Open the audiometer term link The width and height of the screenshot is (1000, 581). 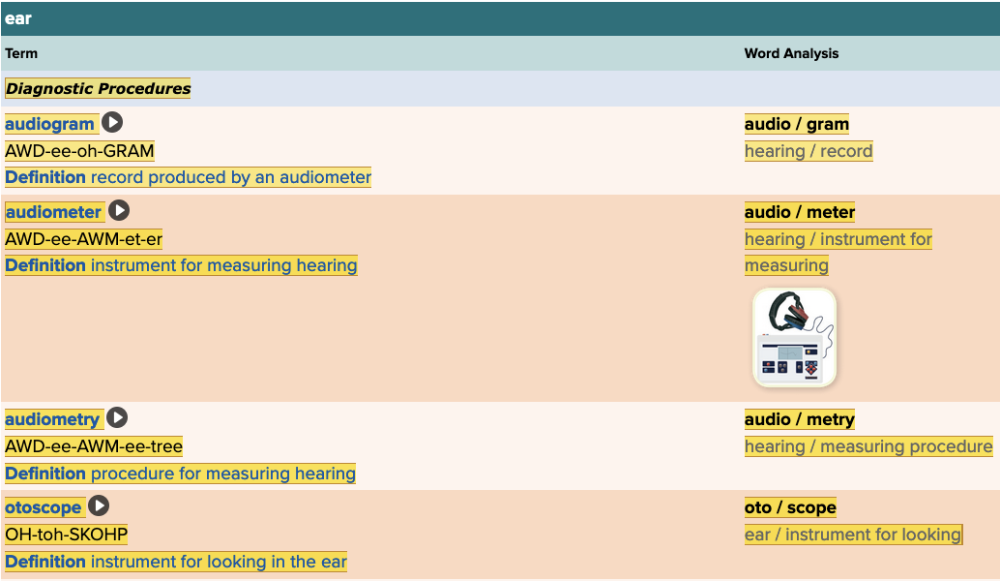(x=53, y=212)
